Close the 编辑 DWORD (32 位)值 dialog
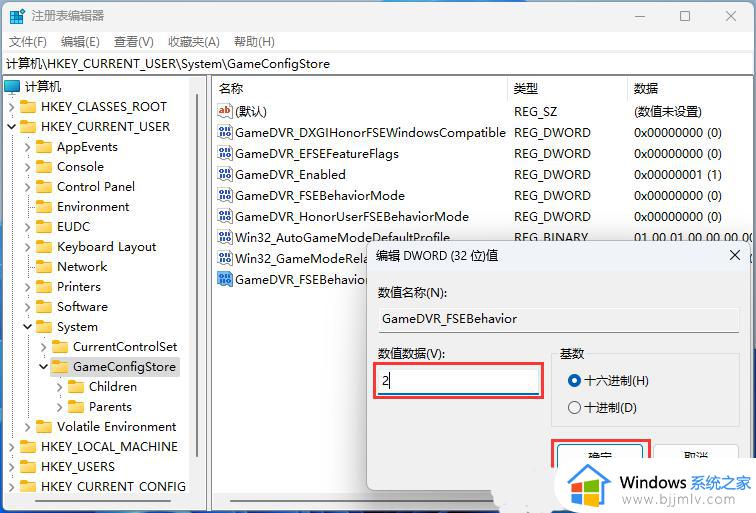Screen dimensions: 756x513 click(x=734, y=255)
